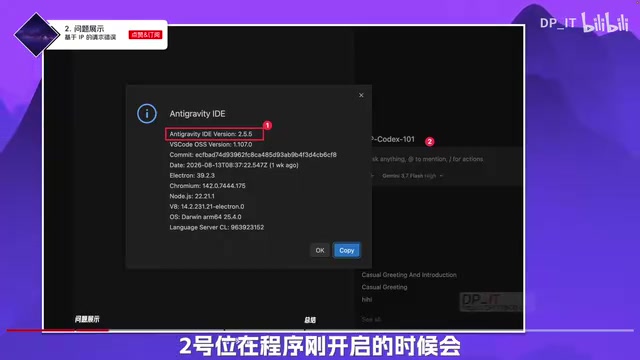Select the Chromium: 142.0.7444.175 line
Screen dimensions: 640x360
(x=207, y=186)
